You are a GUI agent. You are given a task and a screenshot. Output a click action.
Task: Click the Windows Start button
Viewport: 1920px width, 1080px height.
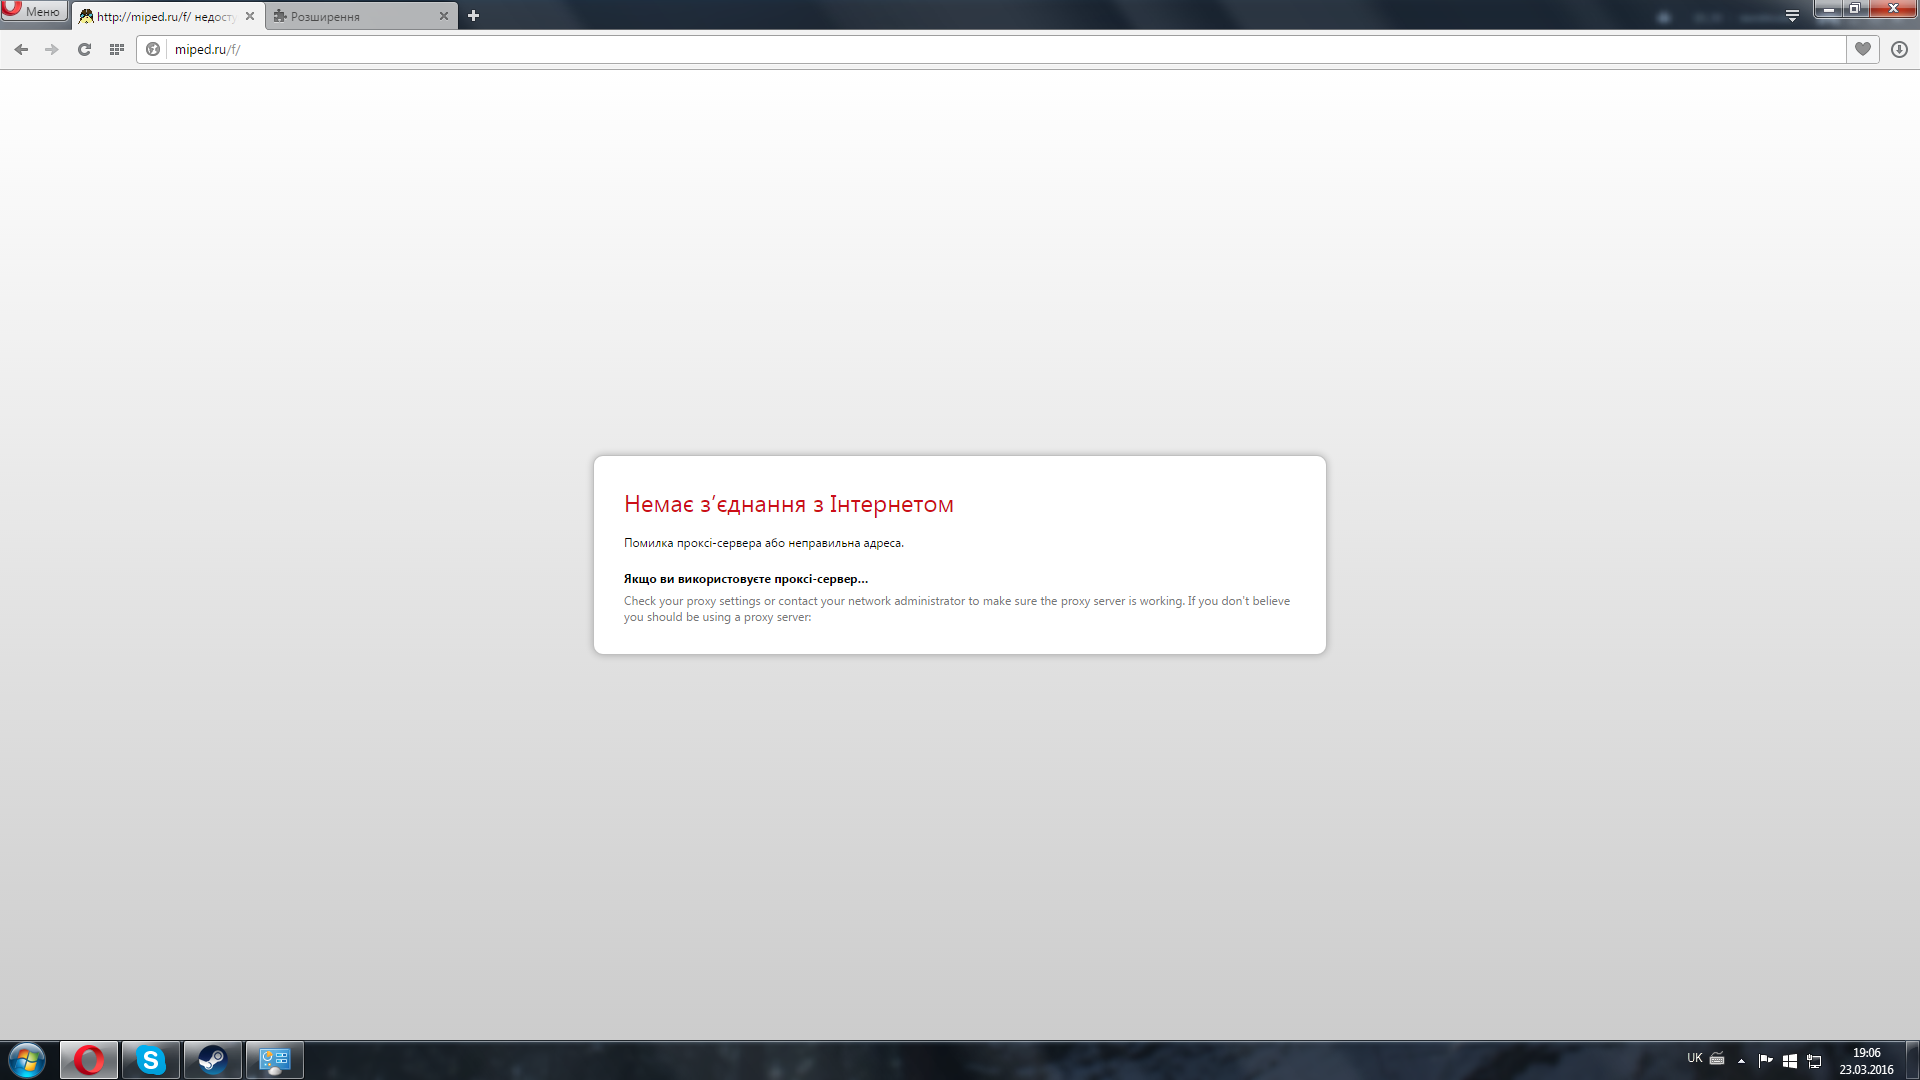(x=27, y=1060)
